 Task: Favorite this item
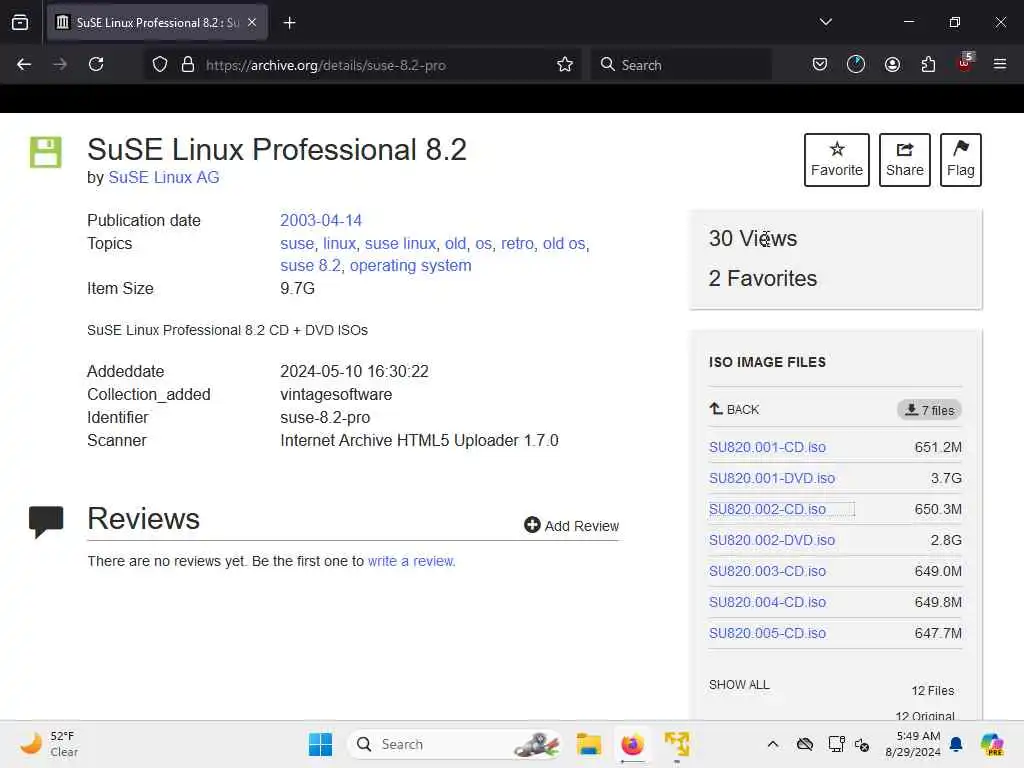(837, 160)
